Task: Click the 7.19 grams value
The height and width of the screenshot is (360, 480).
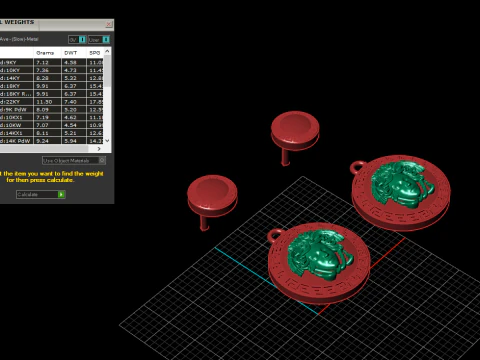Action: coord(42,117)
